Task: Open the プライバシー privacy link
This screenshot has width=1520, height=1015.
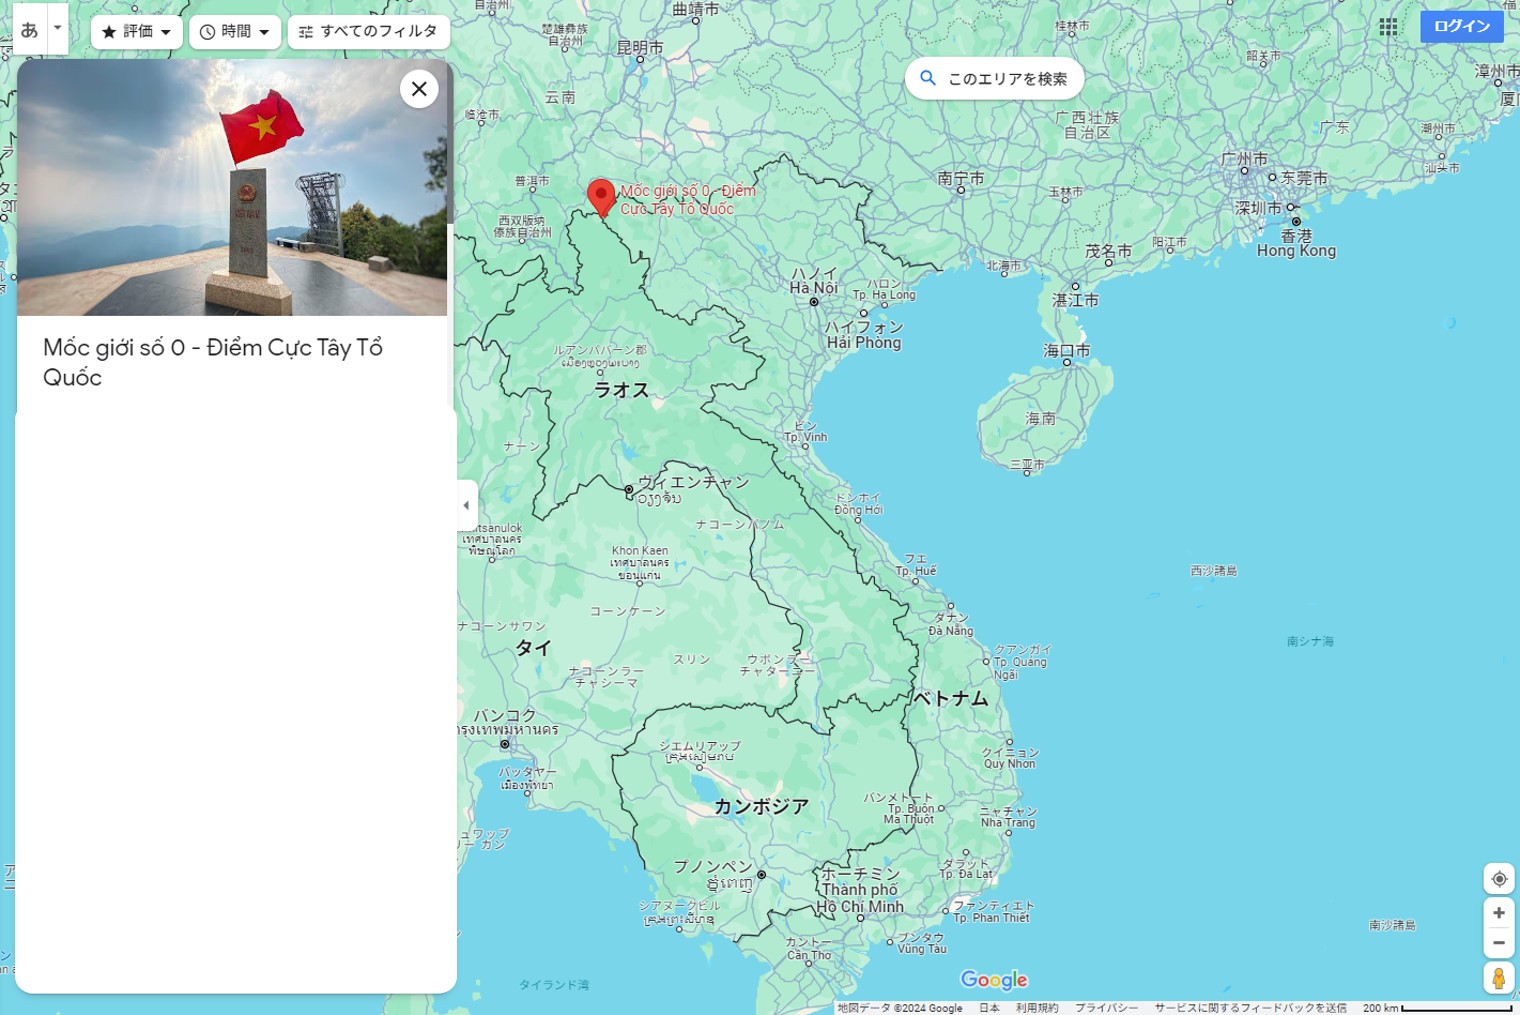Action: pyautogui.click(x=1106, y=1008)
